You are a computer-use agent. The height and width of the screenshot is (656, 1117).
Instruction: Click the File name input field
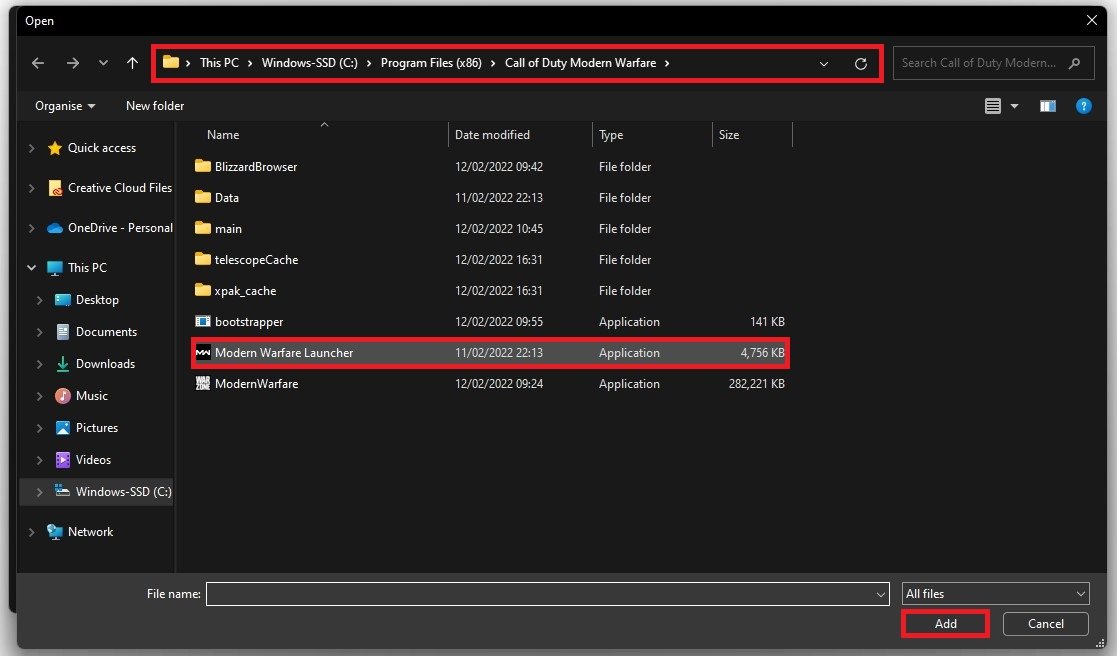coord(540,594)
